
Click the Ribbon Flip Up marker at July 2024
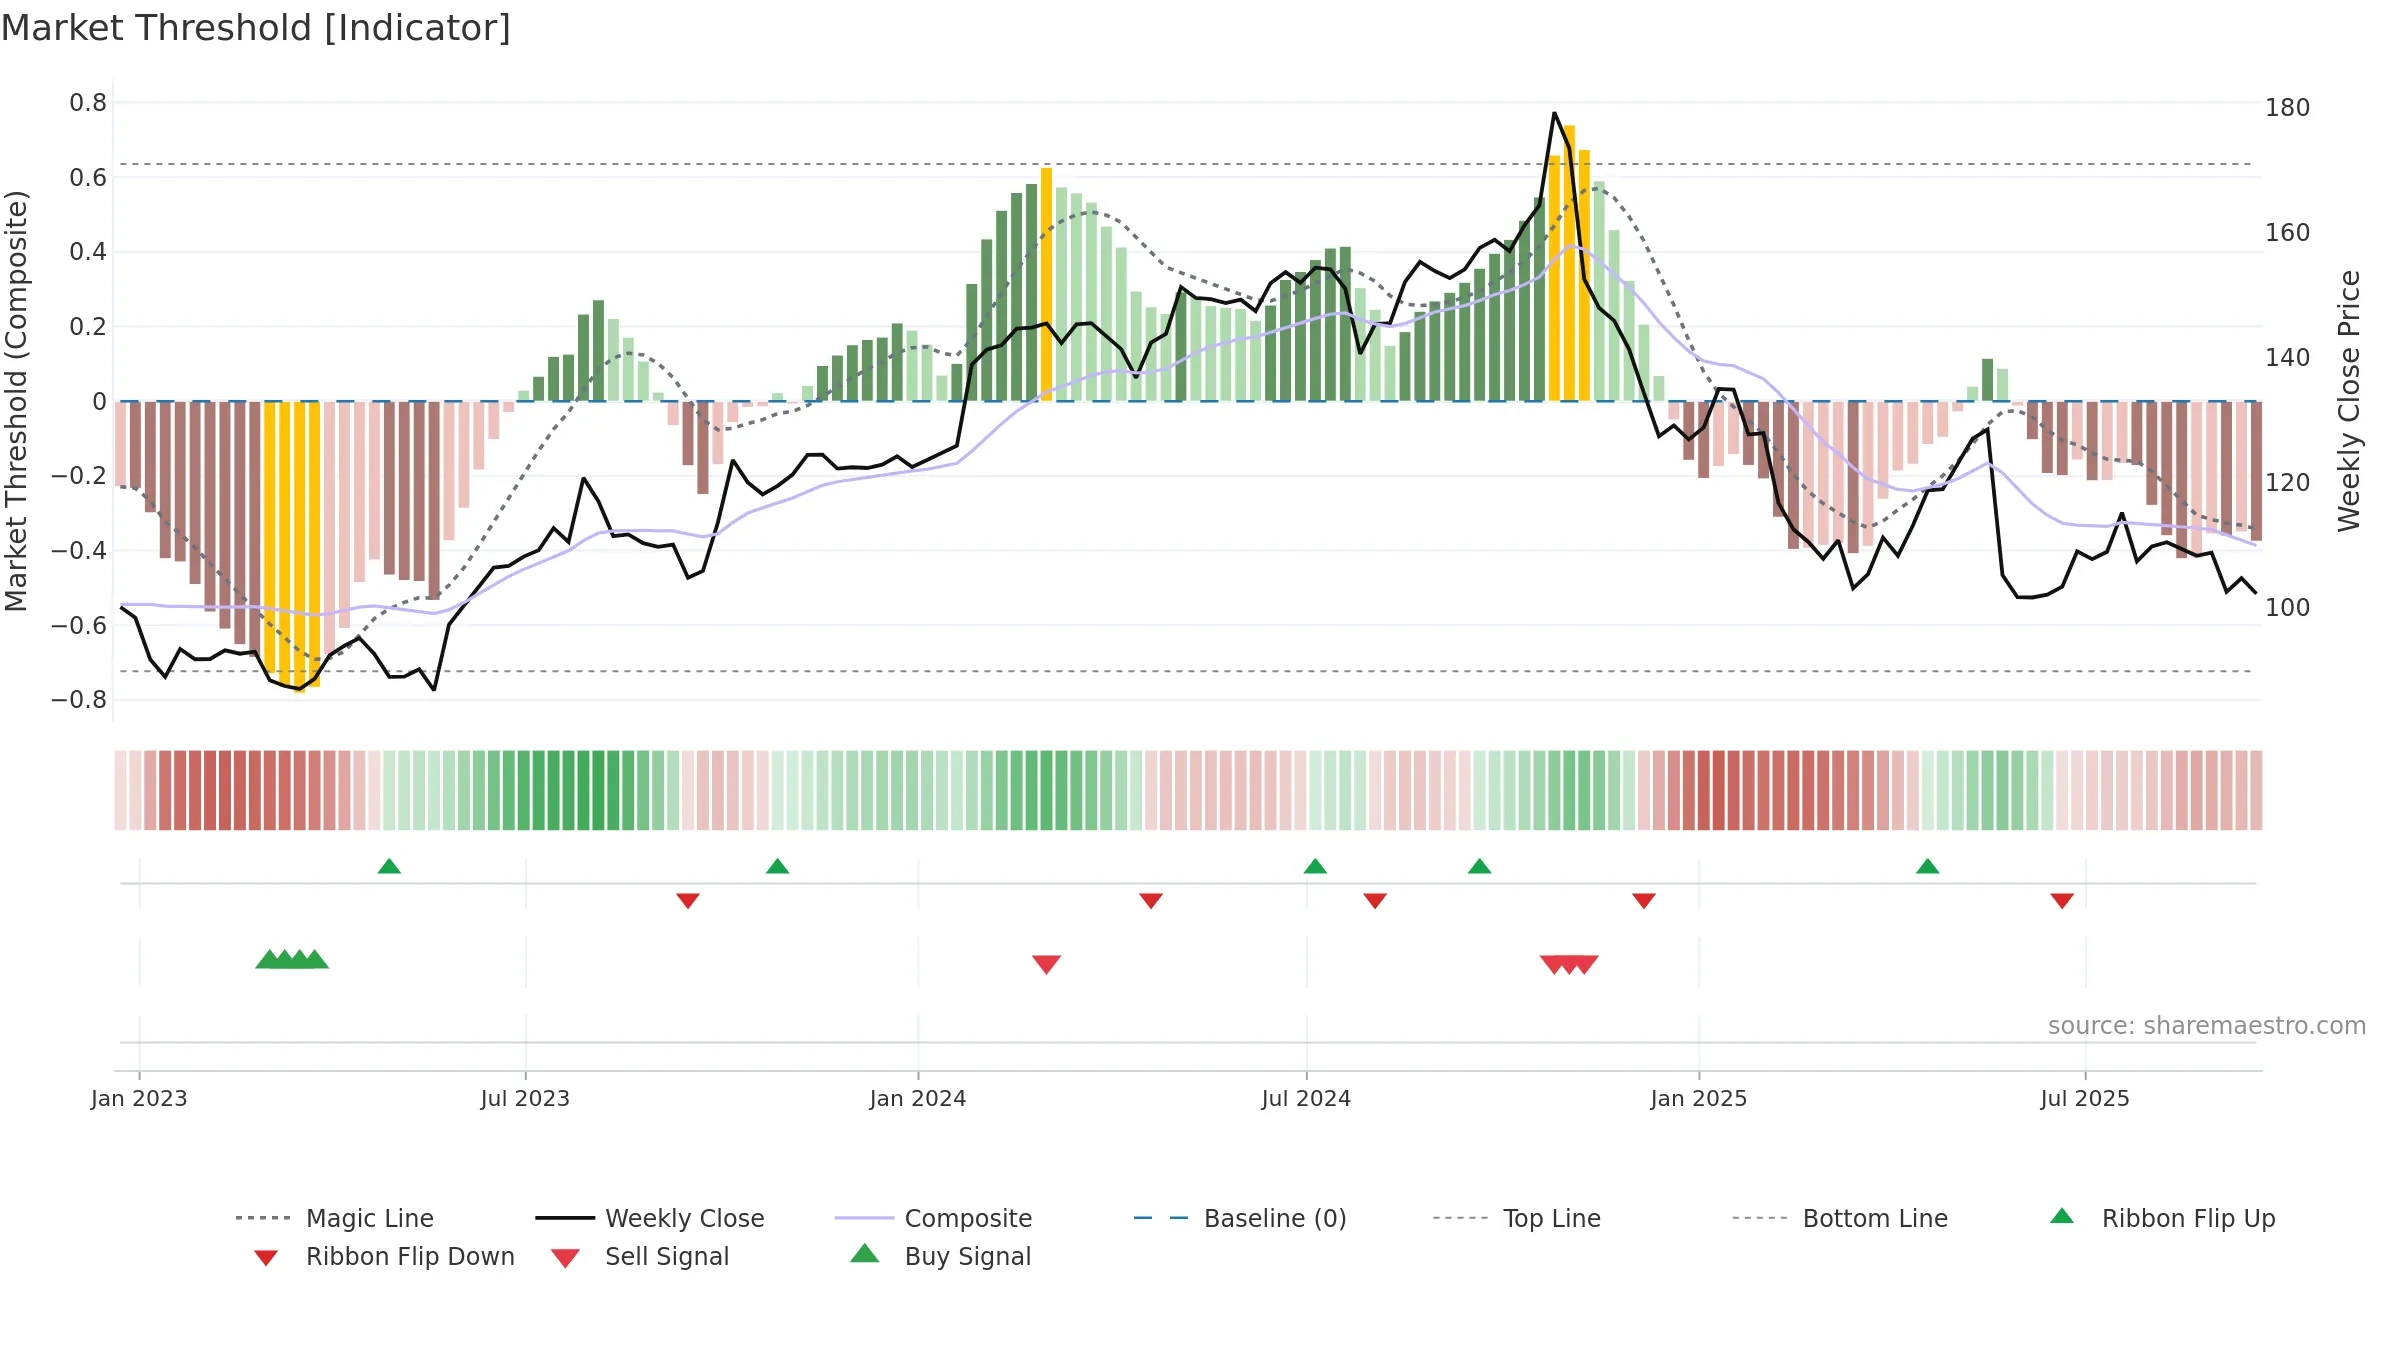[1315, 866]
